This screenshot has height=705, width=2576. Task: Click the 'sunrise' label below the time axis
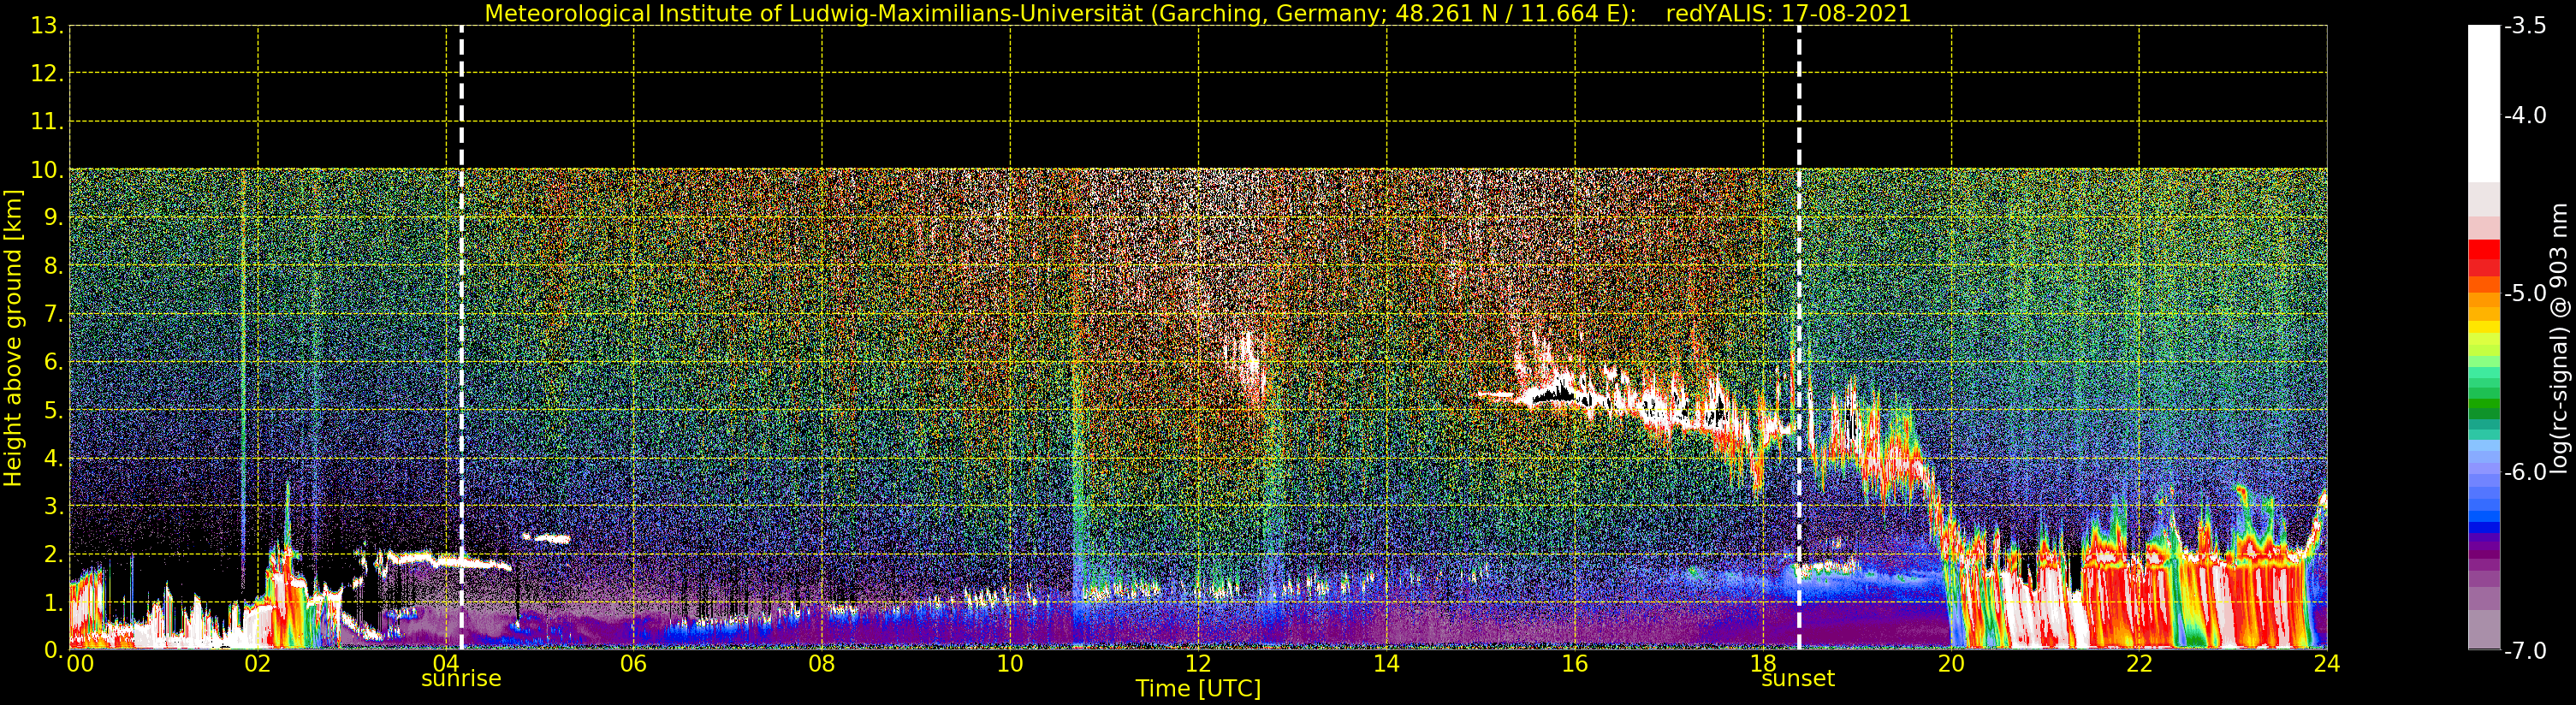(x=461, y=679)
